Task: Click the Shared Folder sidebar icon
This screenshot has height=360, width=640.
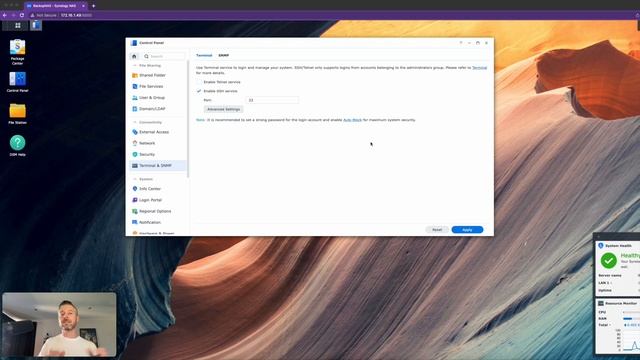Action: click(135, 76)
